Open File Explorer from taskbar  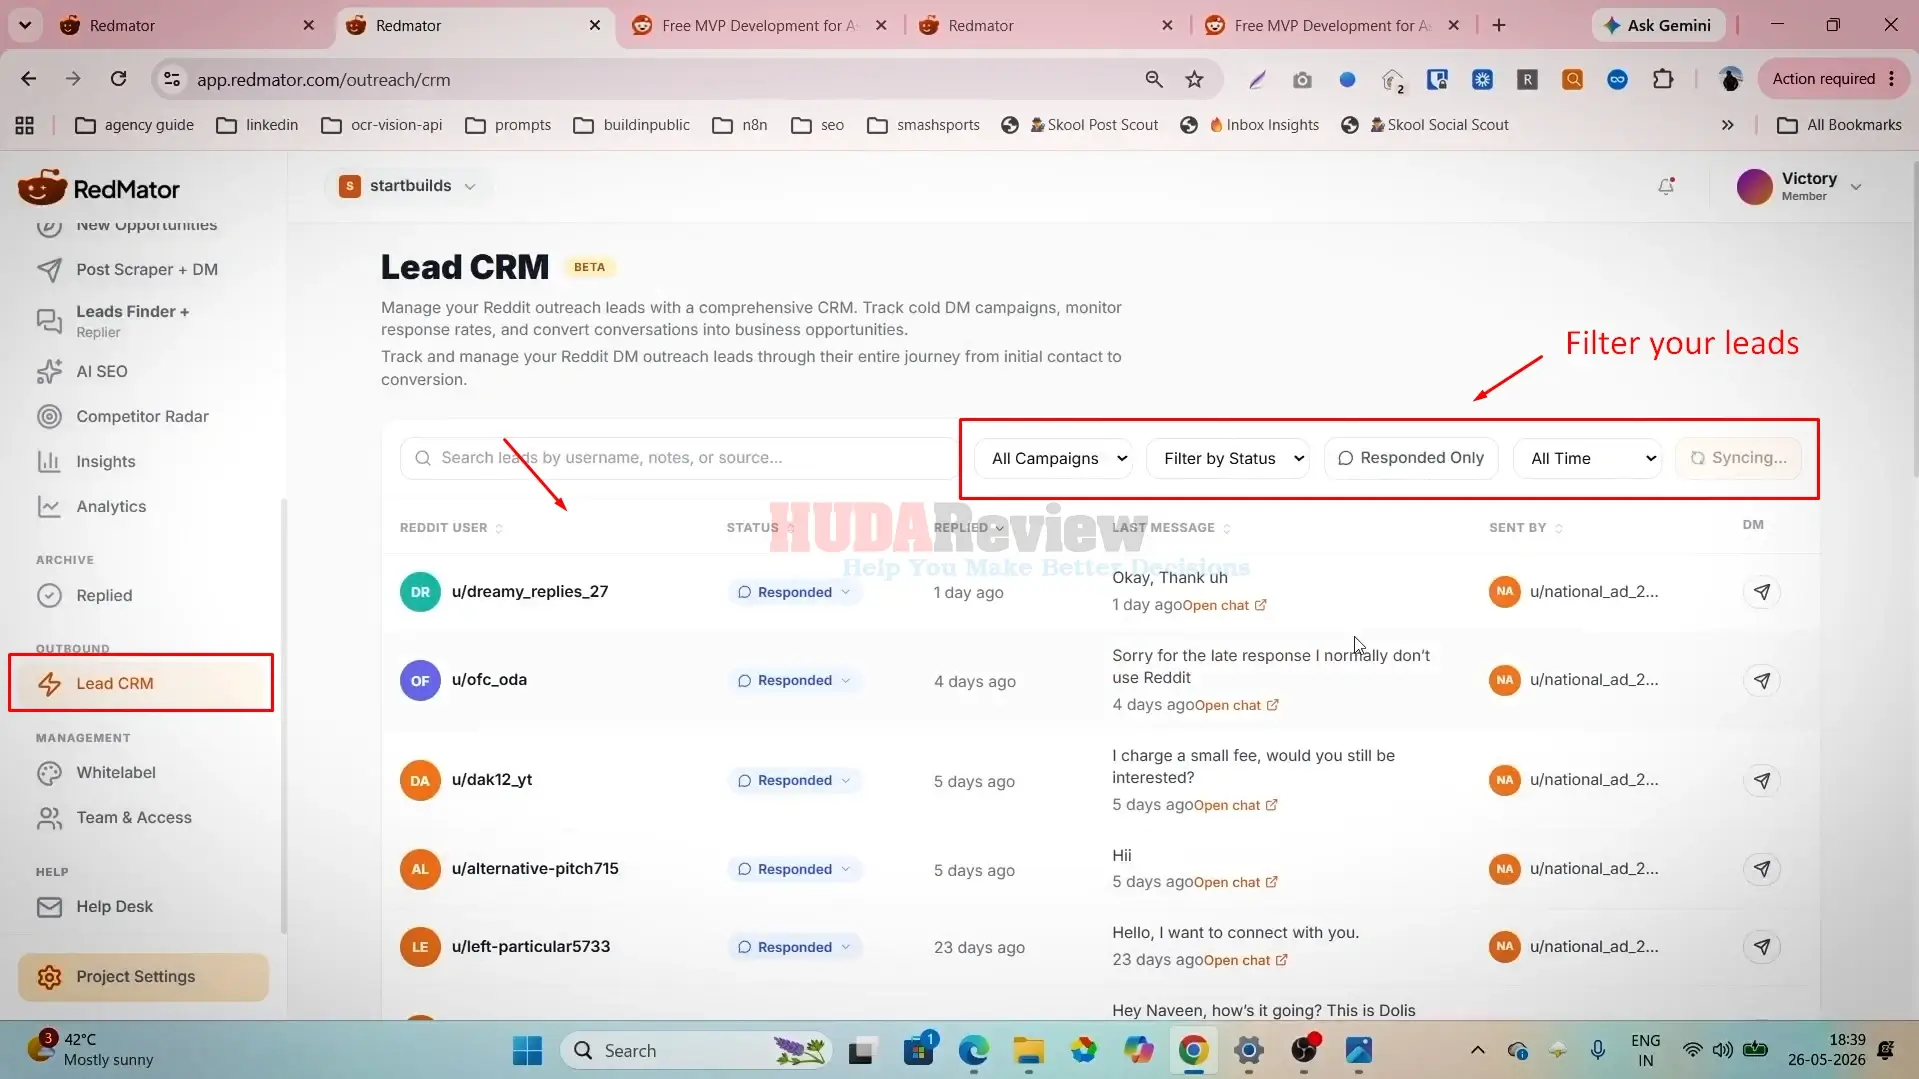[x=1028, y=1051]
